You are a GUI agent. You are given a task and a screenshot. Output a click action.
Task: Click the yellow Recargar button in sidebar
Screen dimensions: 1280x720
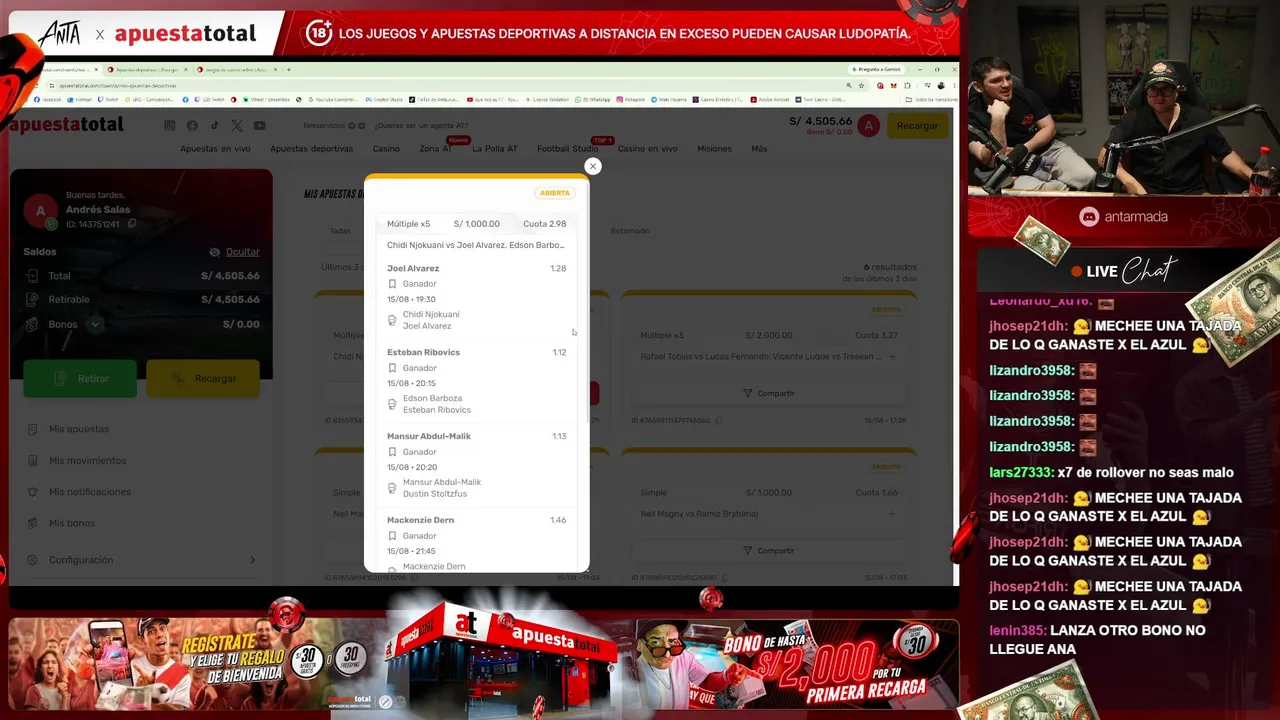point(203,379)
